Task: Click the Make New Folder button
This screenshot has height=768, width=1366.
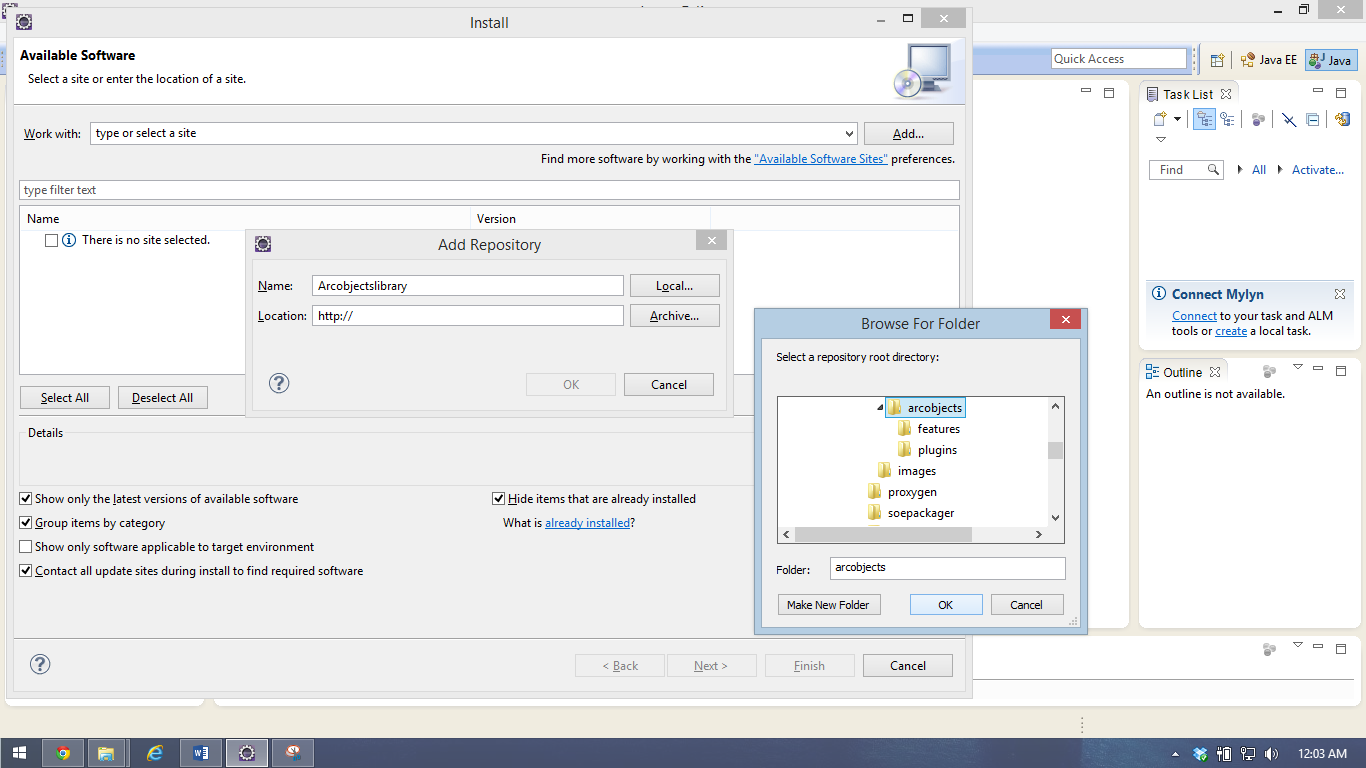Action: 829,604
